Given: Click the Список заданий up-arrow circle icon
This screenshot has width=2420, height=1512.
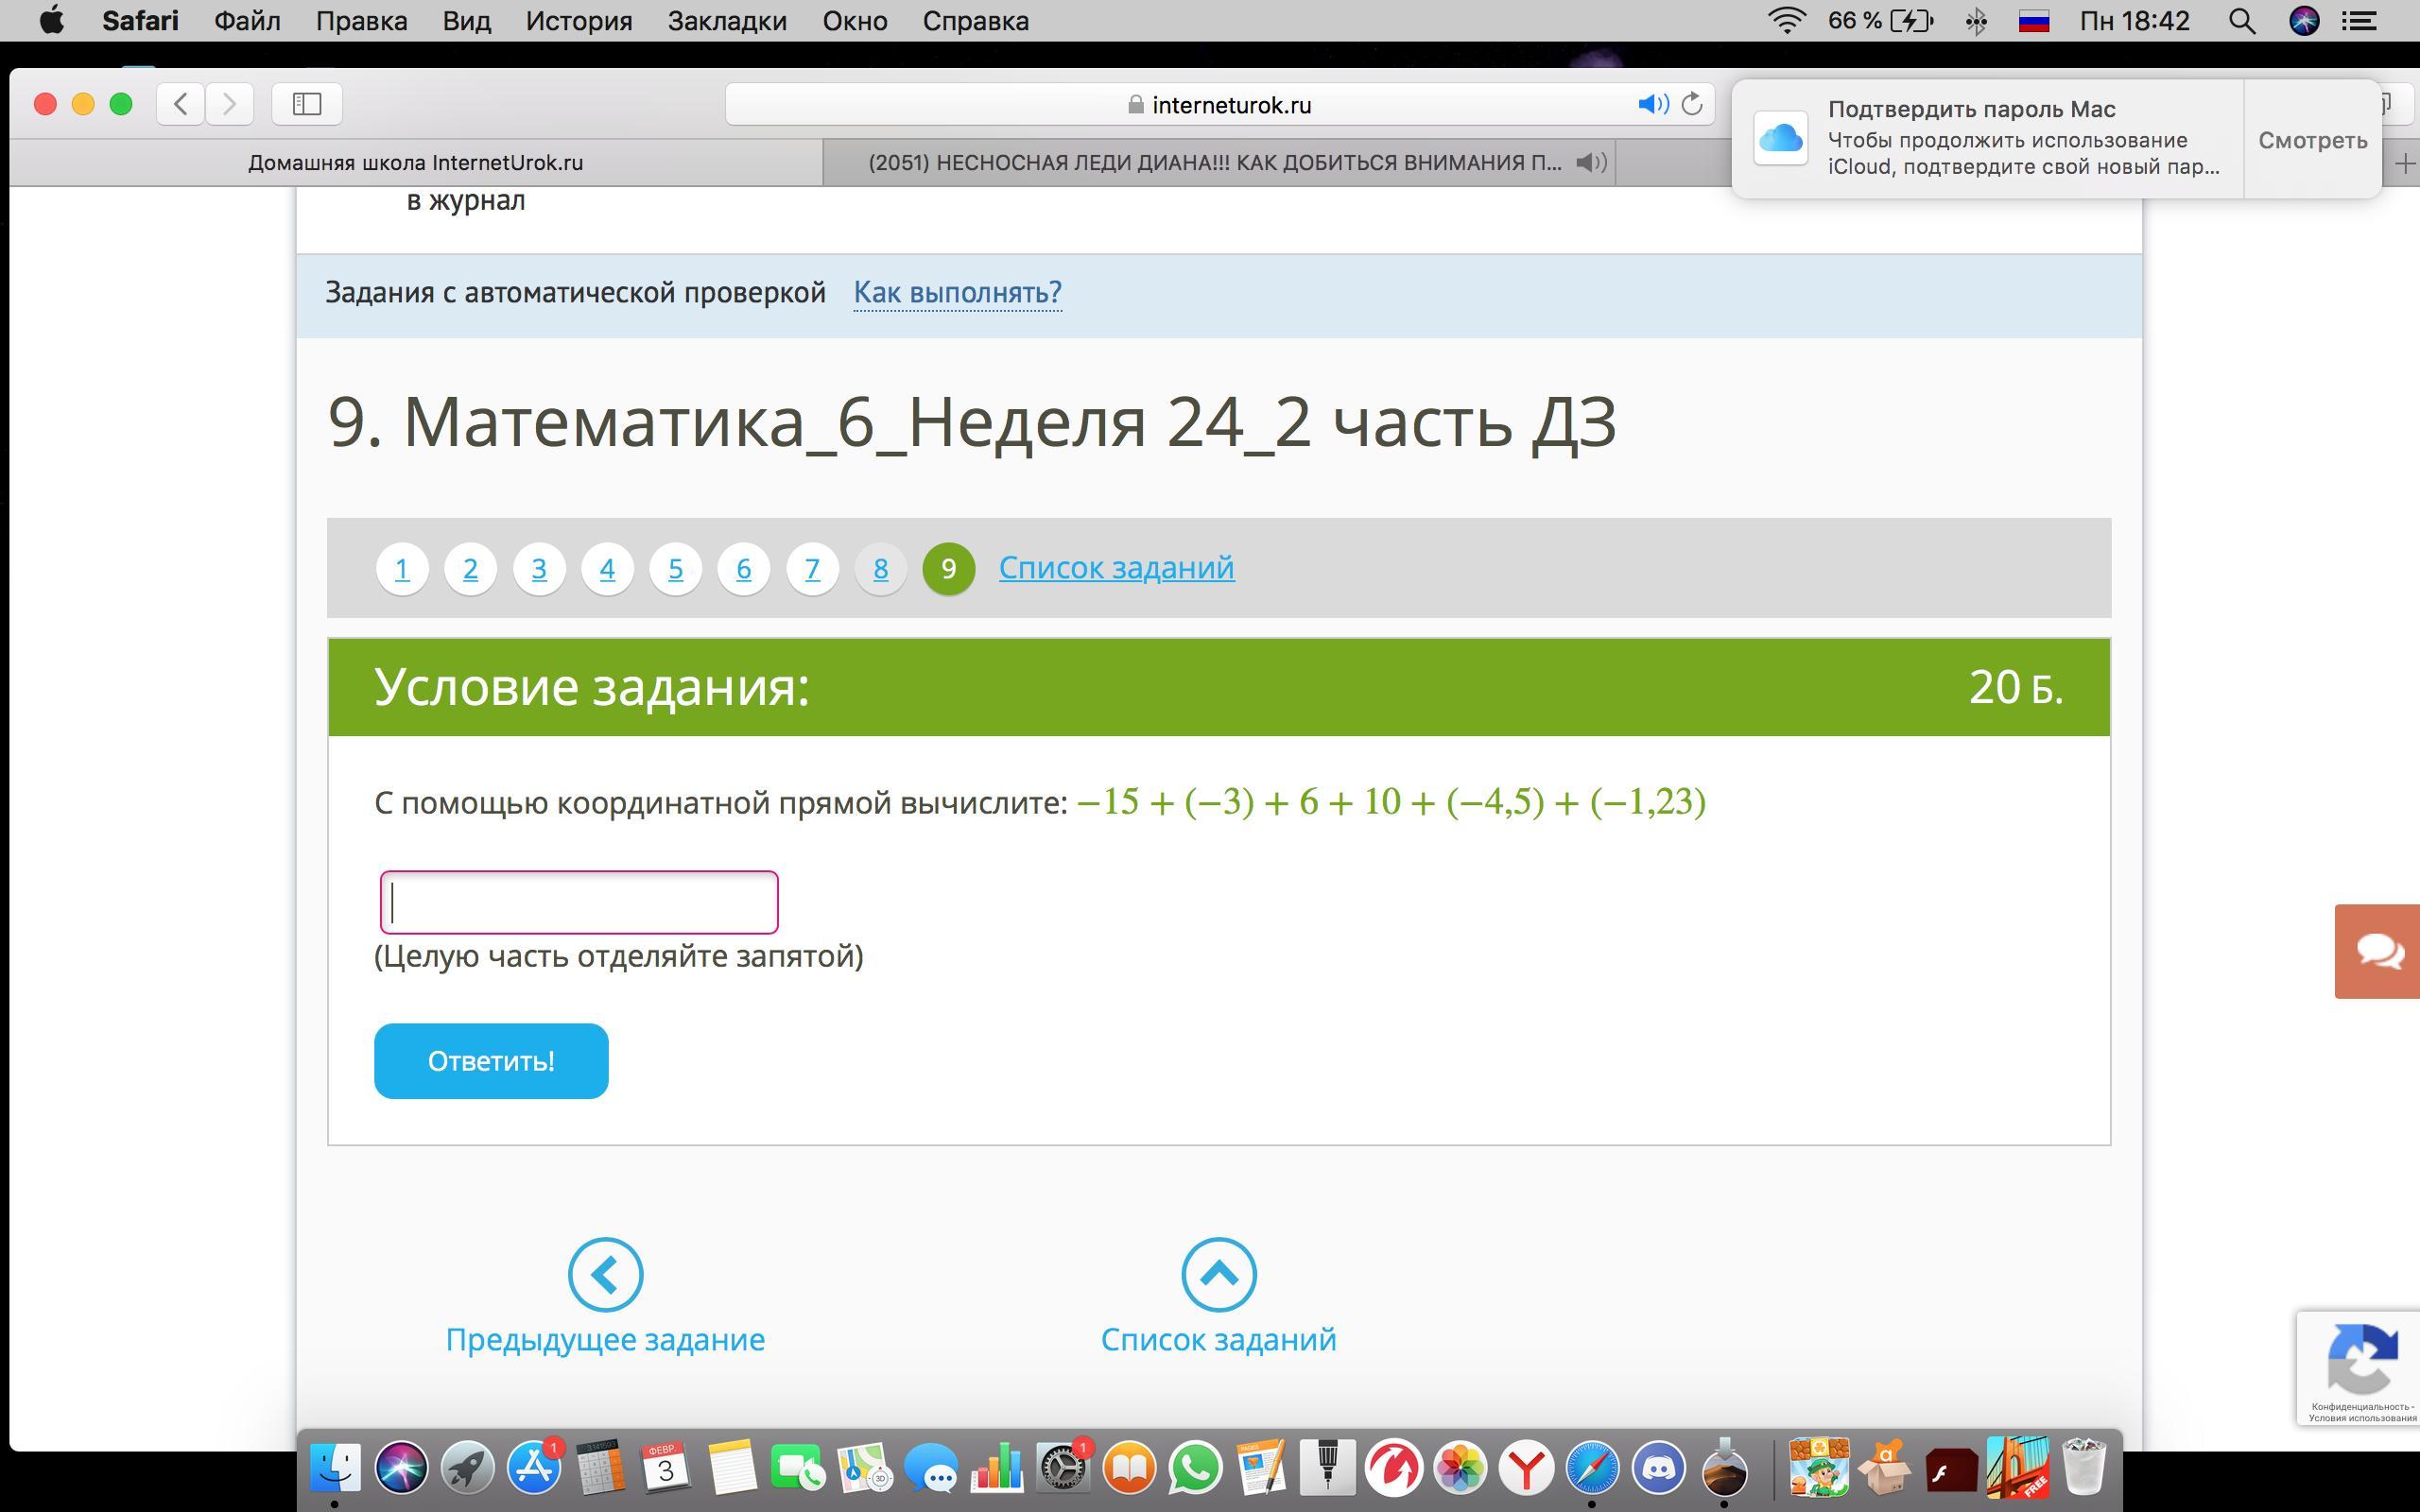Looking at the screenshot, I should click(x=1218, y=1274).
